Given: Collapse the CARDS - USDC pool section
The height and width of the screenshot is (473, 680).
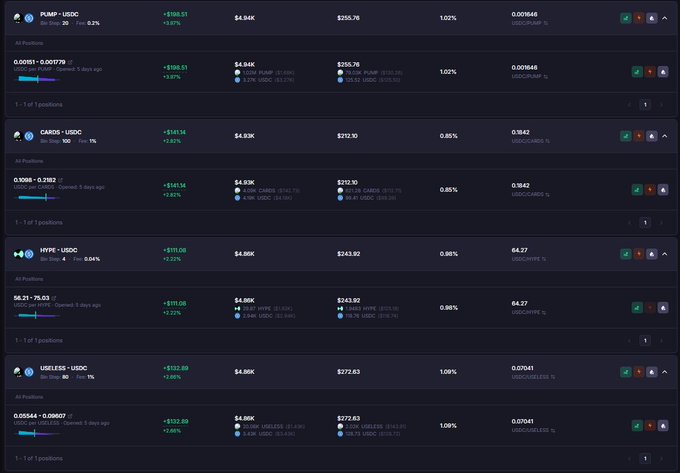Looking at the screenshot, I should (665, 136).
